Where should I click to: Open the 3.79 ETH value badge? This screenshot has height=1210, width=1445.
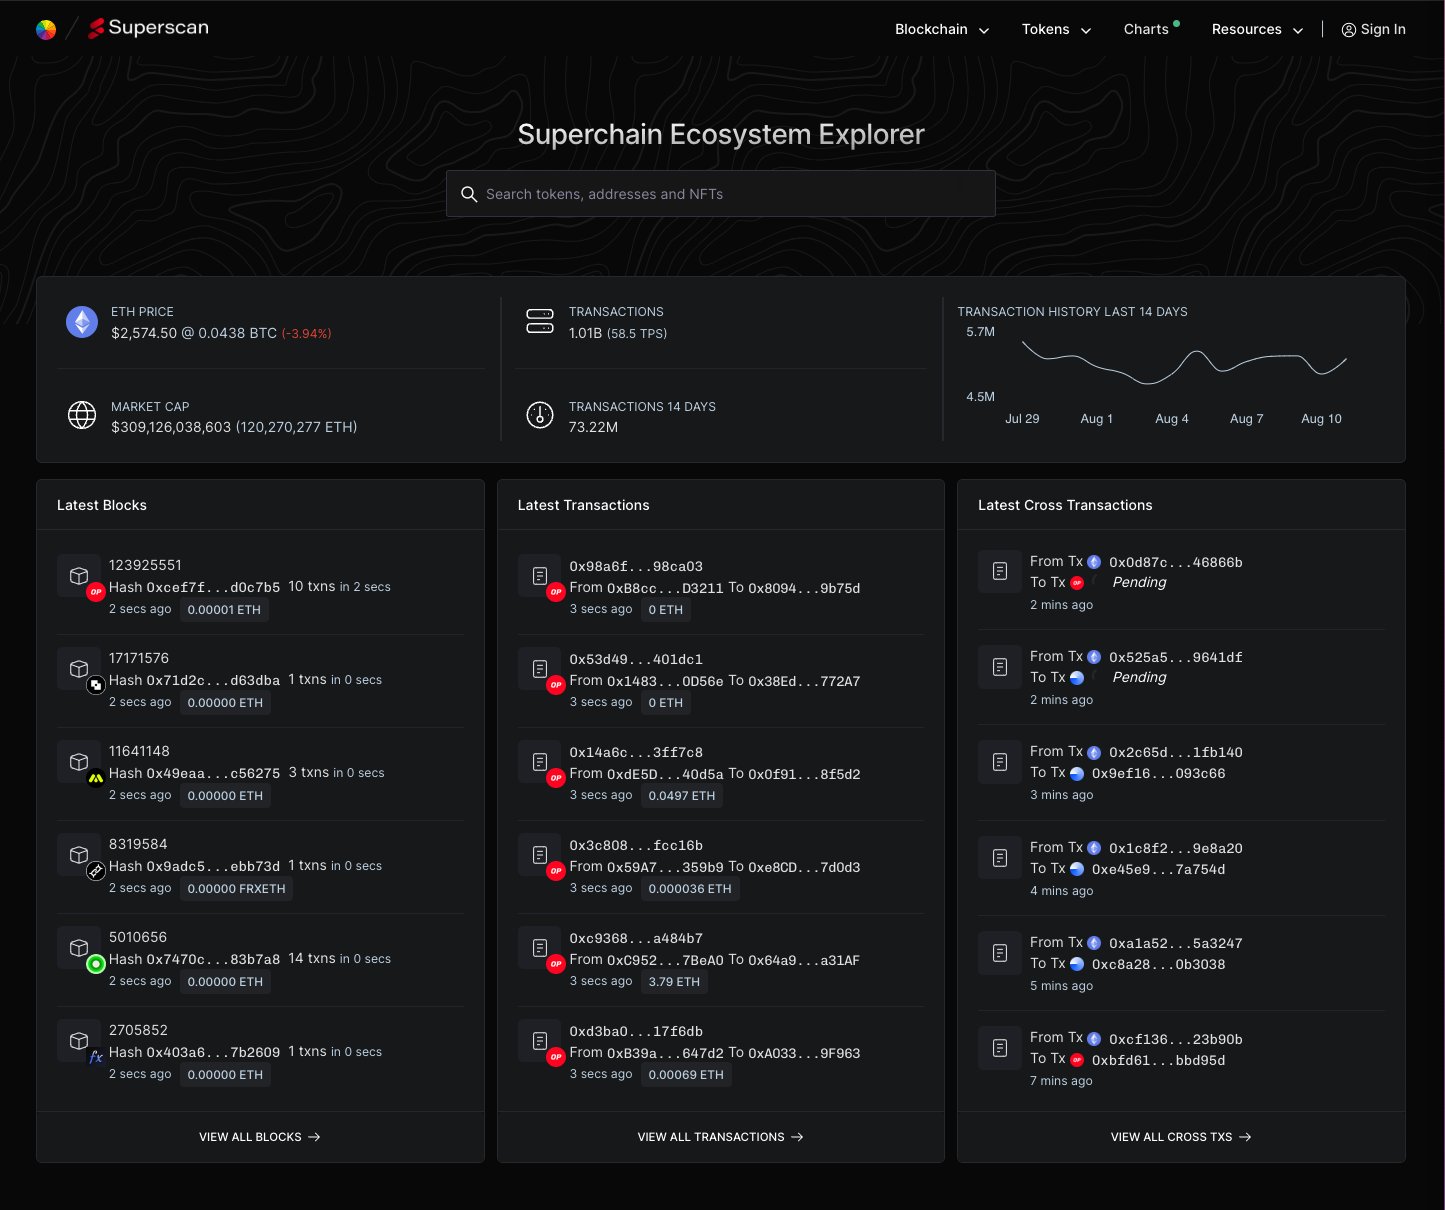coord(674,981)
